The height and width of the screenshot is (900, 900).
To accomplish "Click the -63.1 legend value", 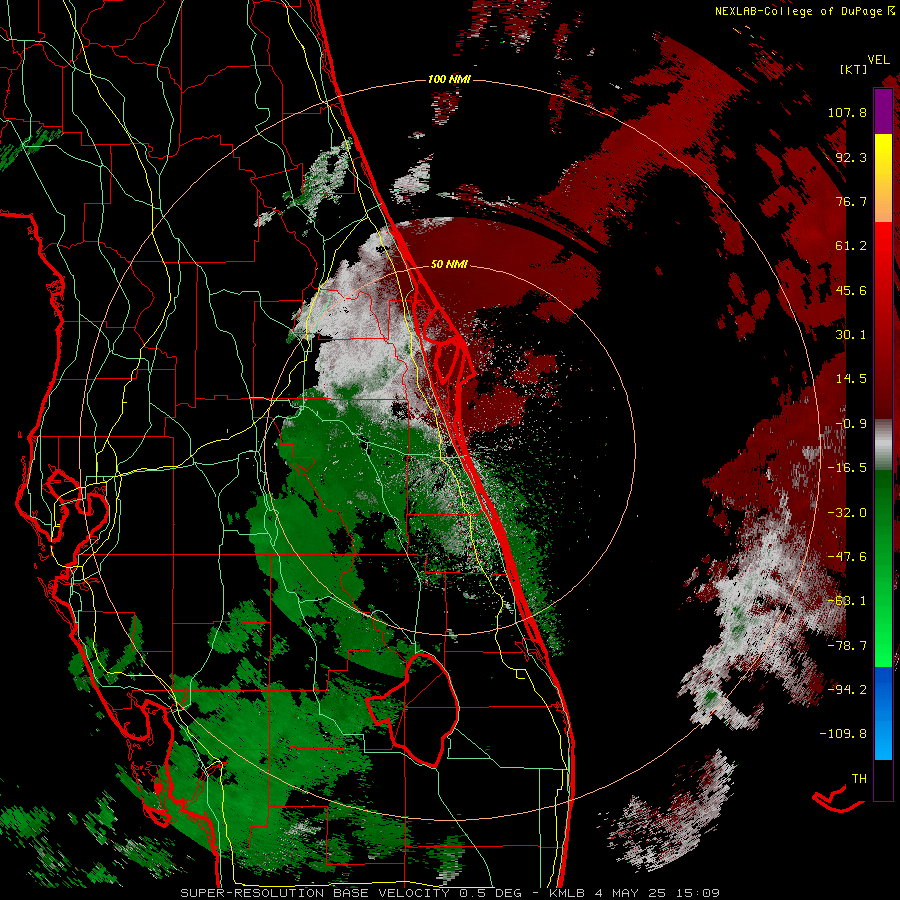I will 847,601.
